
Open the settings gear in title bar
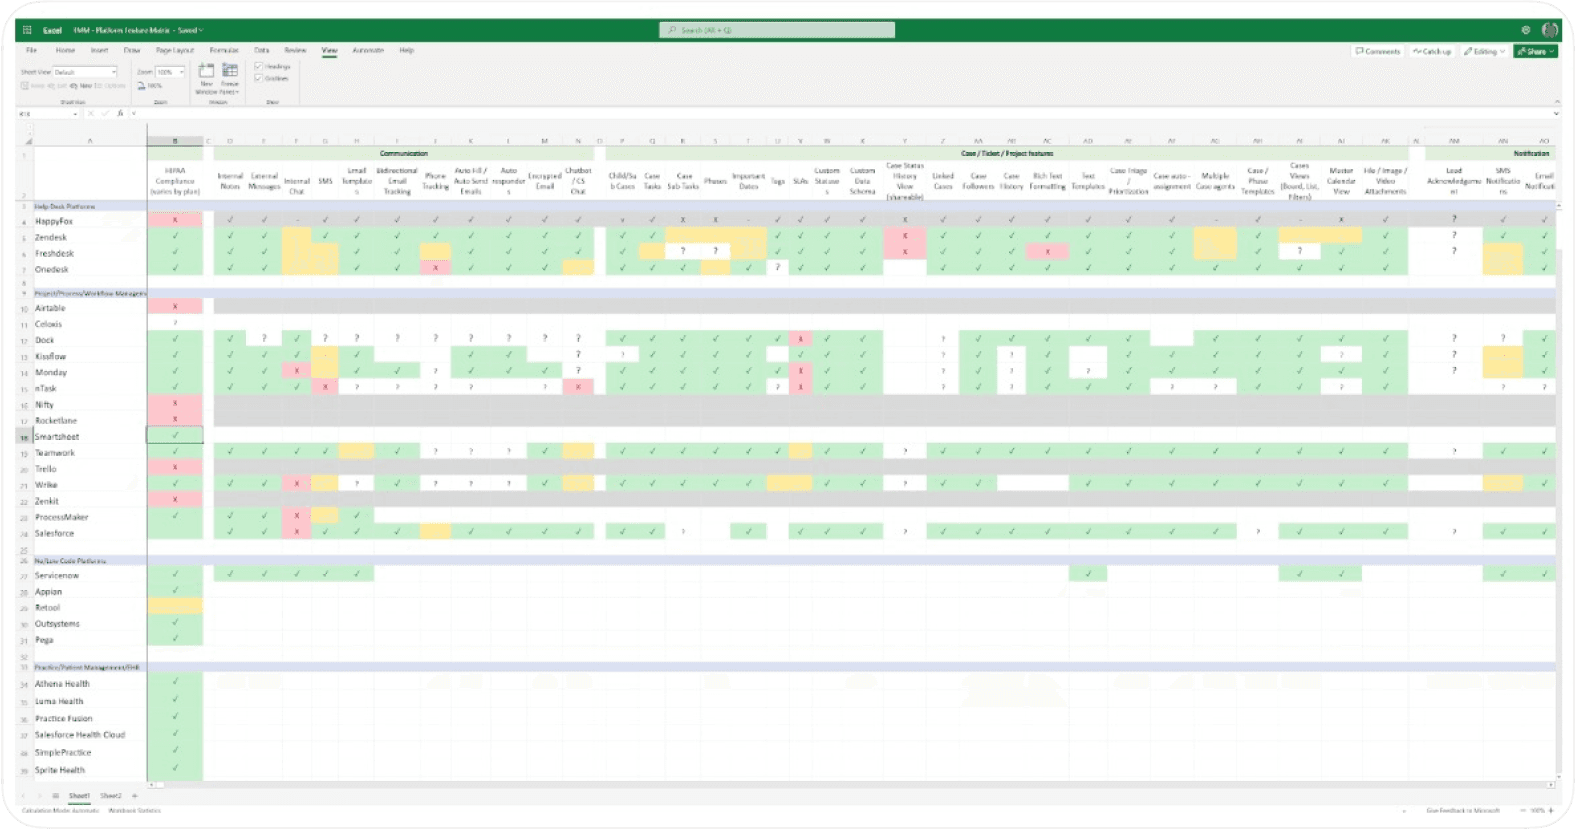1526,30
